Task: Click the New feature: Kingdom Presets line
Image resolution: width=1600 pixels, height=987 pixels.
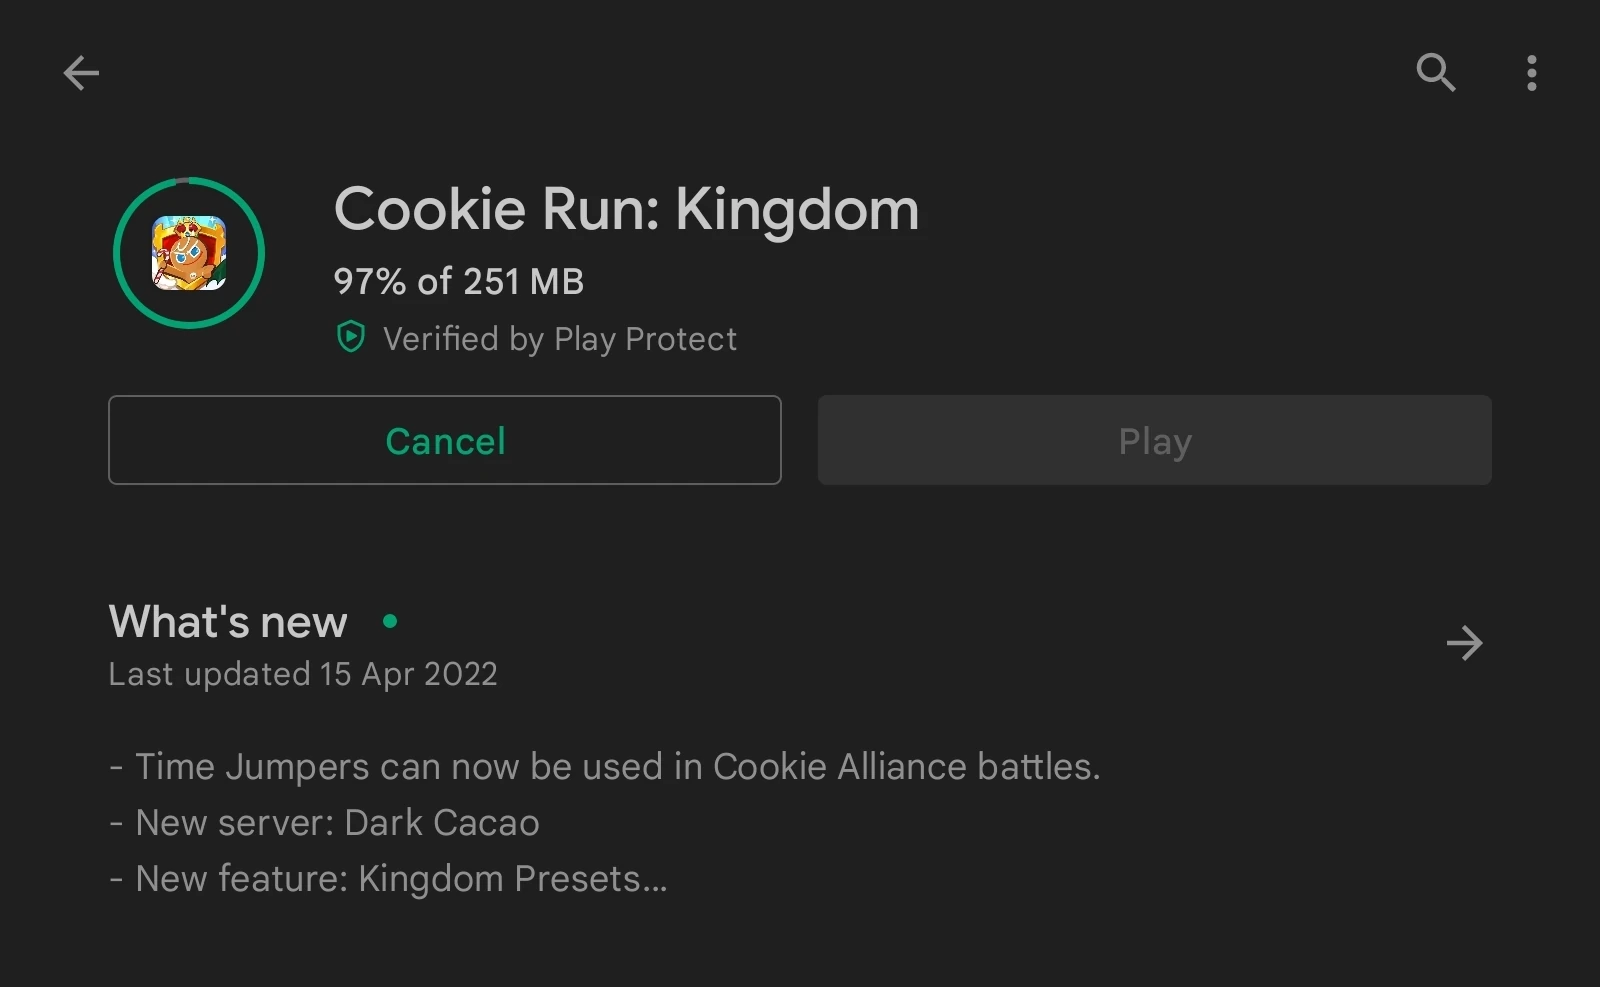Action: (388, 879)
